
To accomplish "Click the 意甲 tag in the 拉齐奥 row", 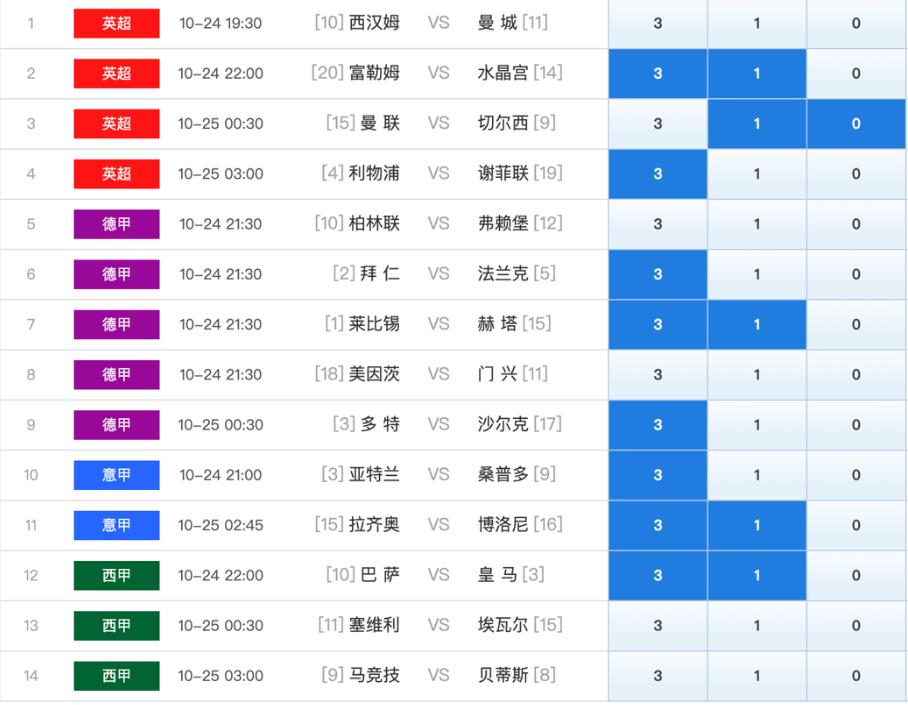I will coord(116,525).
